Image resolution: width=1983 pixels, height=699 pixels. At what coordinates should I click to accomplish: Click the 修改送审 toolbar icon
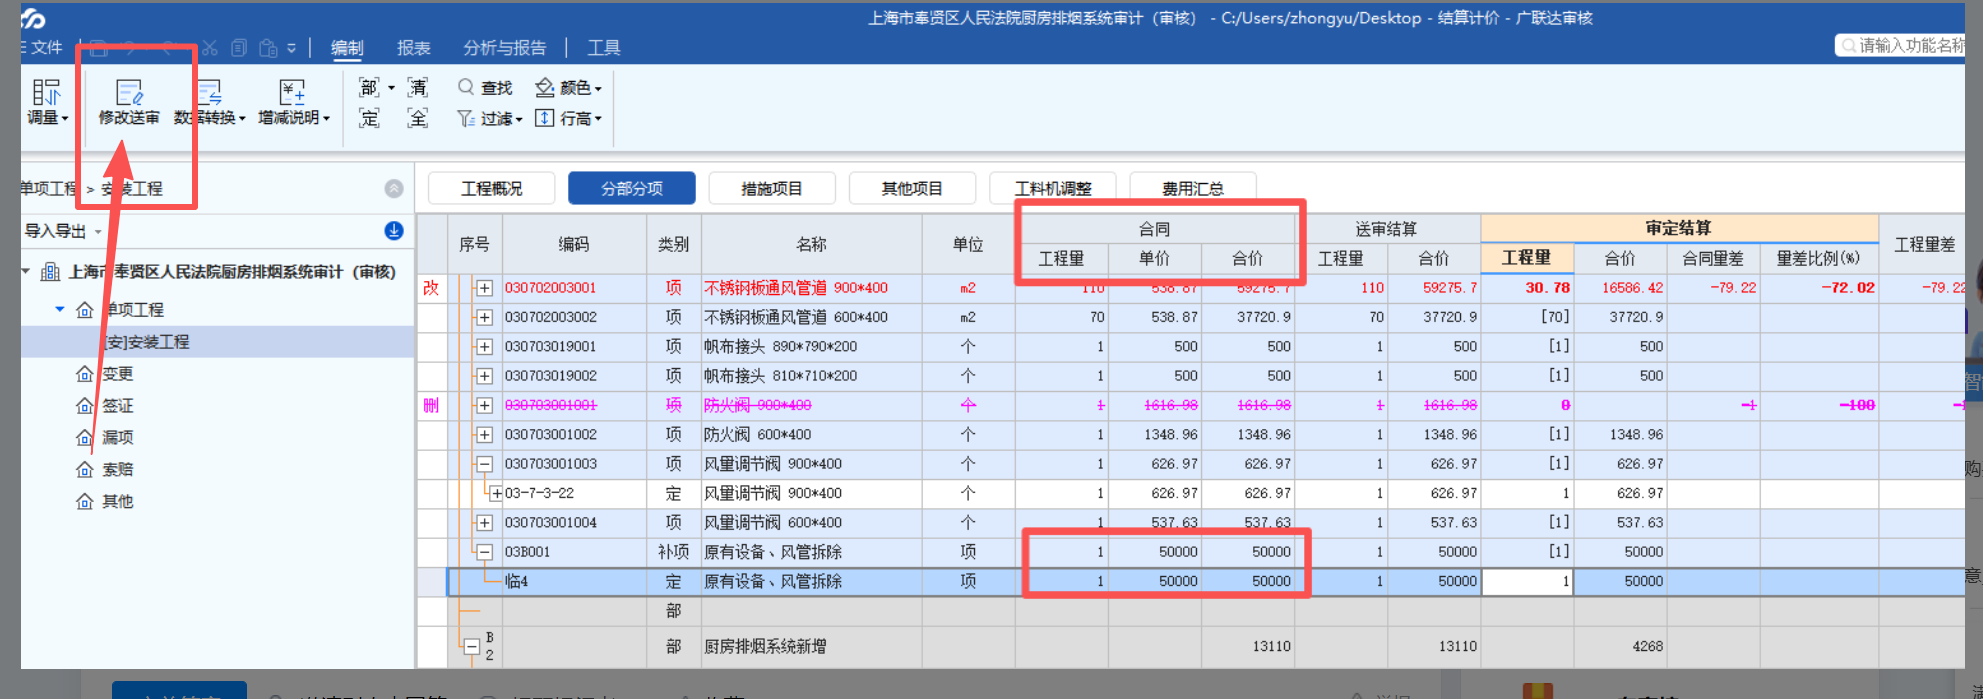129,93
